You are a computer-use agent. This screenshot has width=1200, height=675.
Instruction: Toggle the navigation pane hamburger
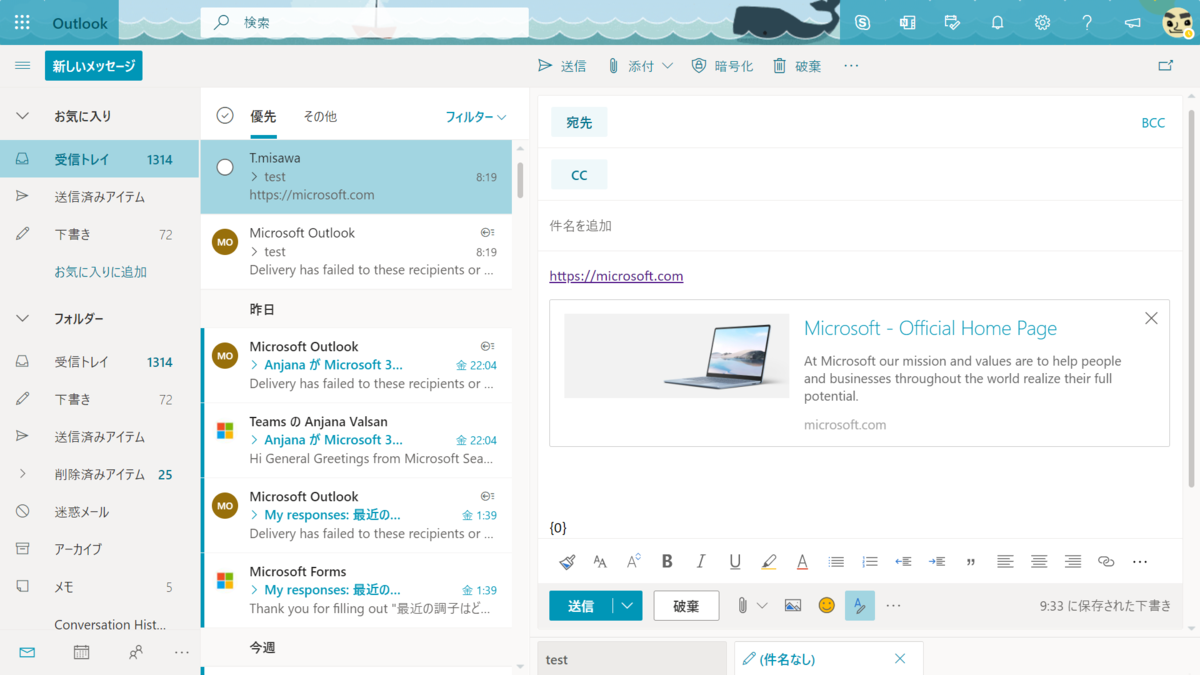pyautogui.click(x=22, y=66)
